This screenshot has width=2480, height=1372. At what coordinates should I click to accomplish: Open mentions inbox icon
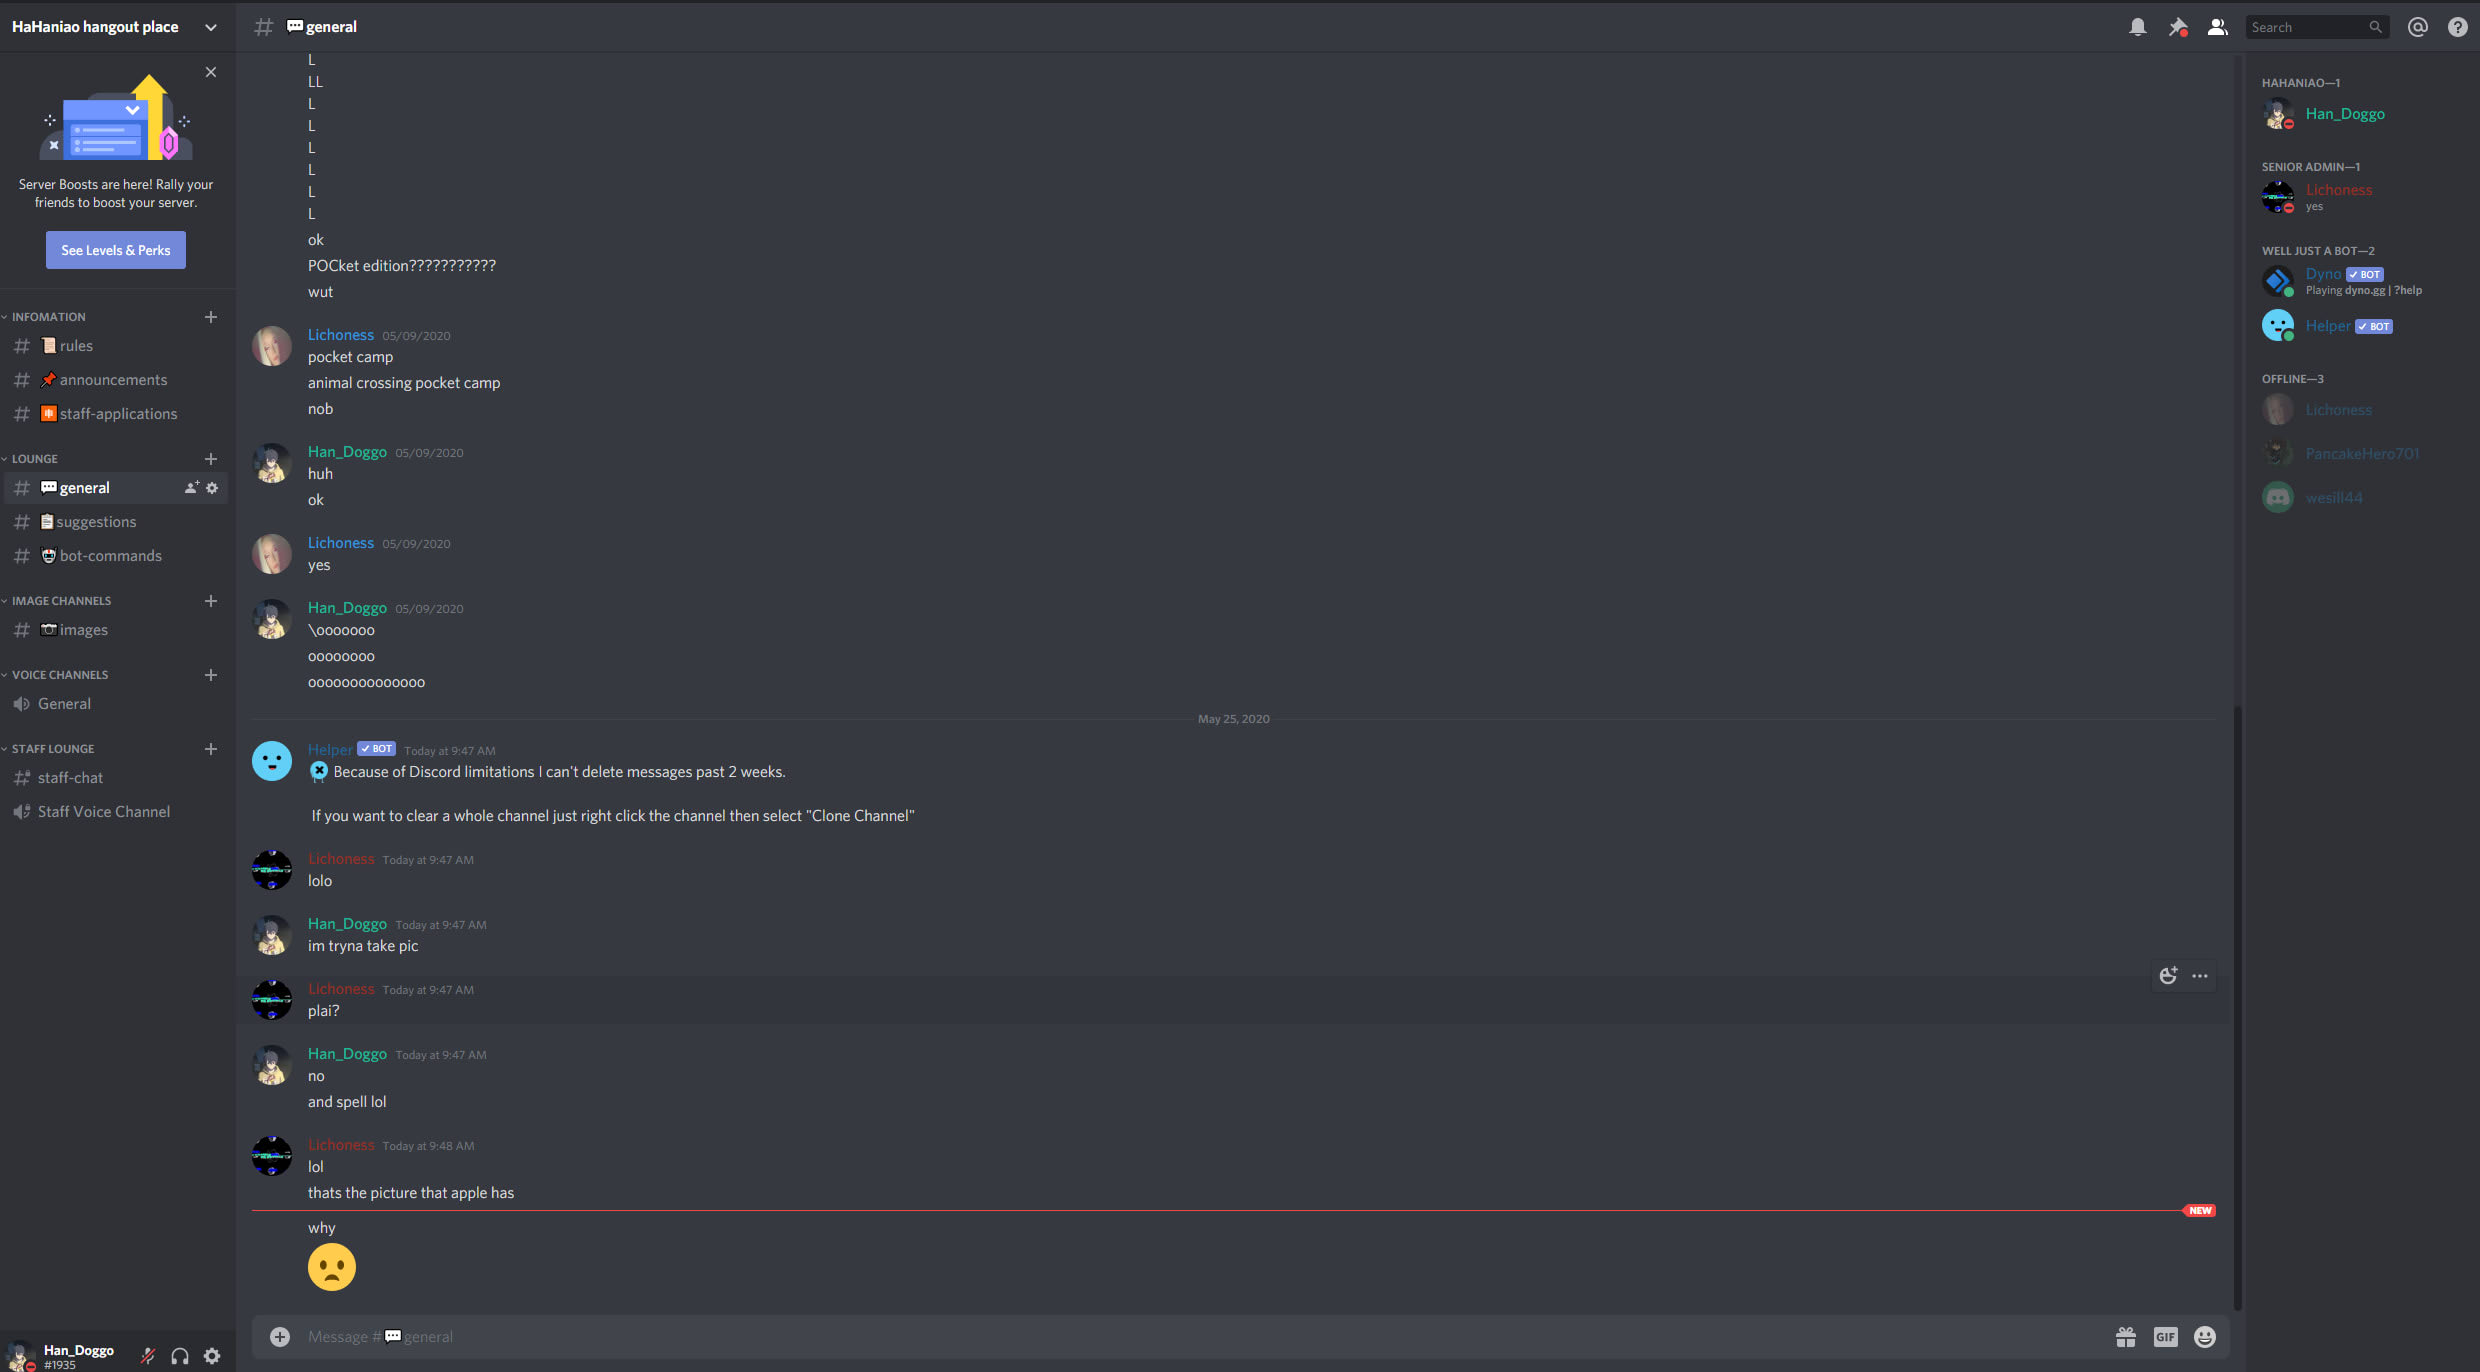tap(2417, 27)
